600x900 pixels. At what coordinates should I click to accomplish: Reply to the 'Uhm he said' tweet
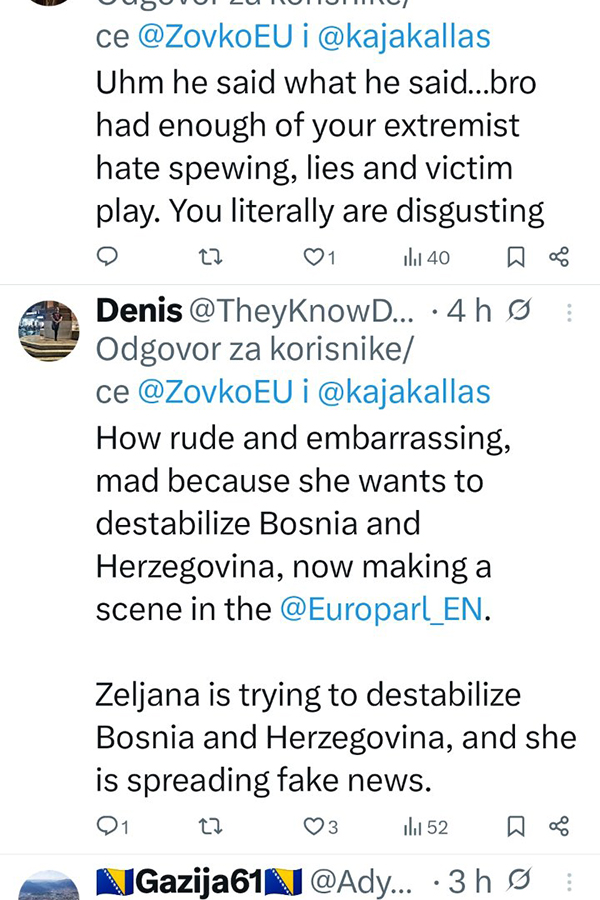click(107, 257)
